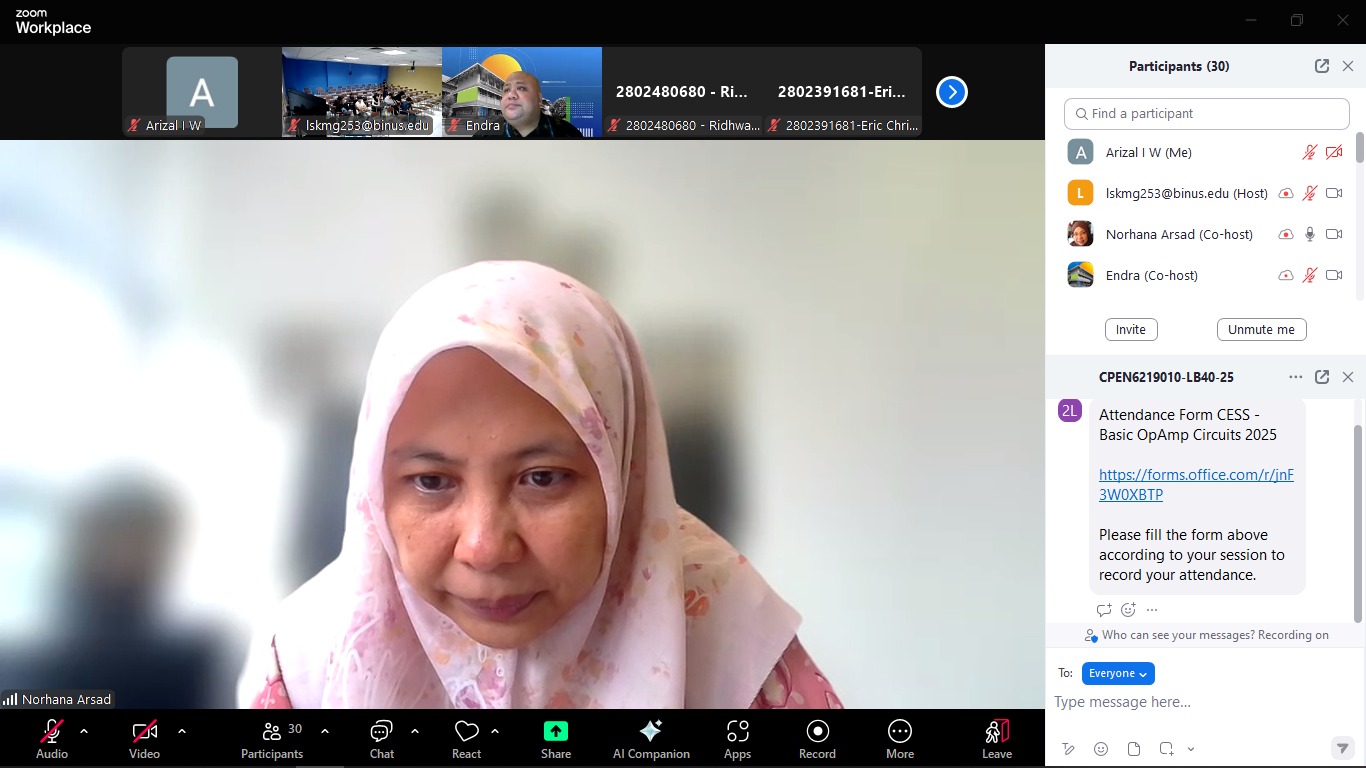Close the Participants panel
1366x768 pixels.
pyautogui.click(x=1348, y=66)
